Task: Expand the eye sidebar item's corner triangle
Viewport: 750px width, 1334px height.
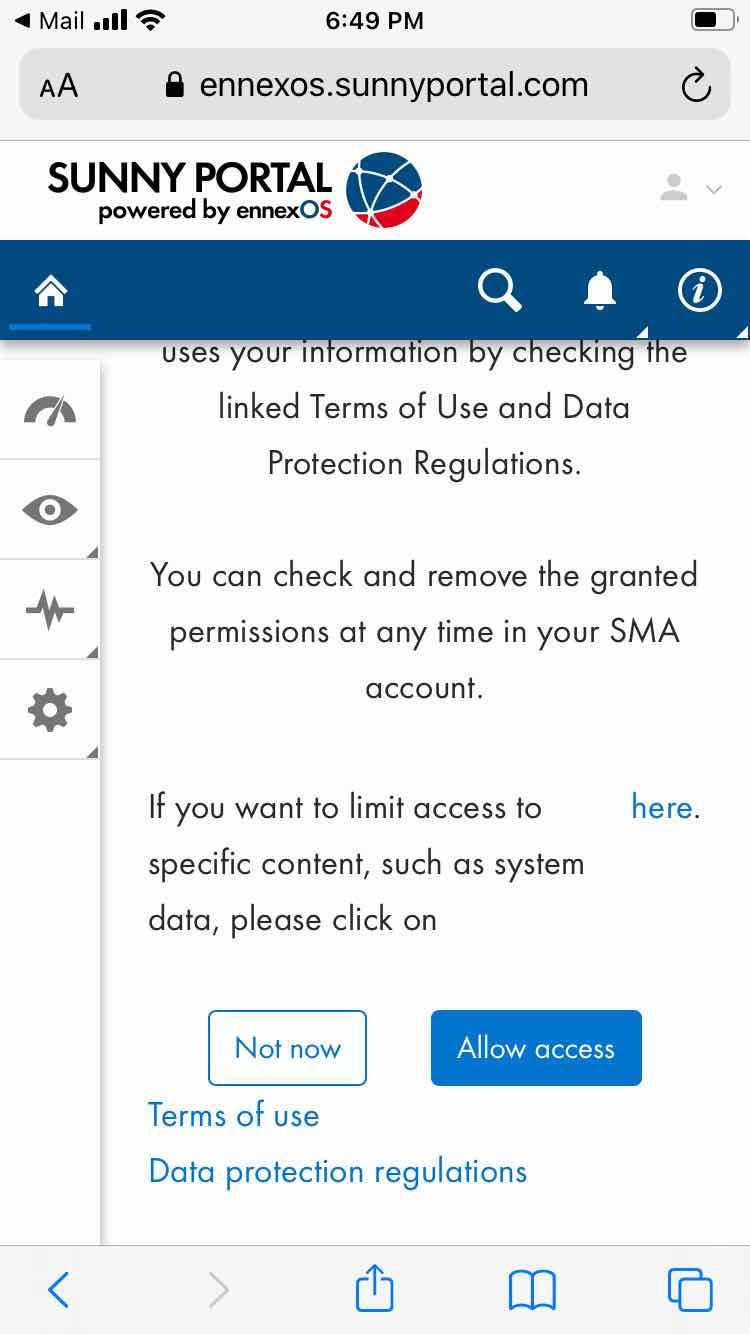Action: (92, 551)
